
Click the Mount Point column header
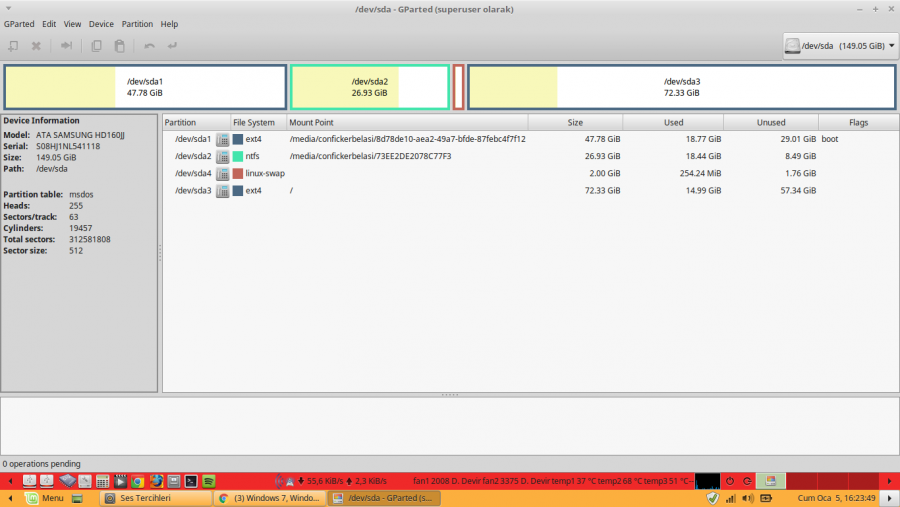coord(407,122)
